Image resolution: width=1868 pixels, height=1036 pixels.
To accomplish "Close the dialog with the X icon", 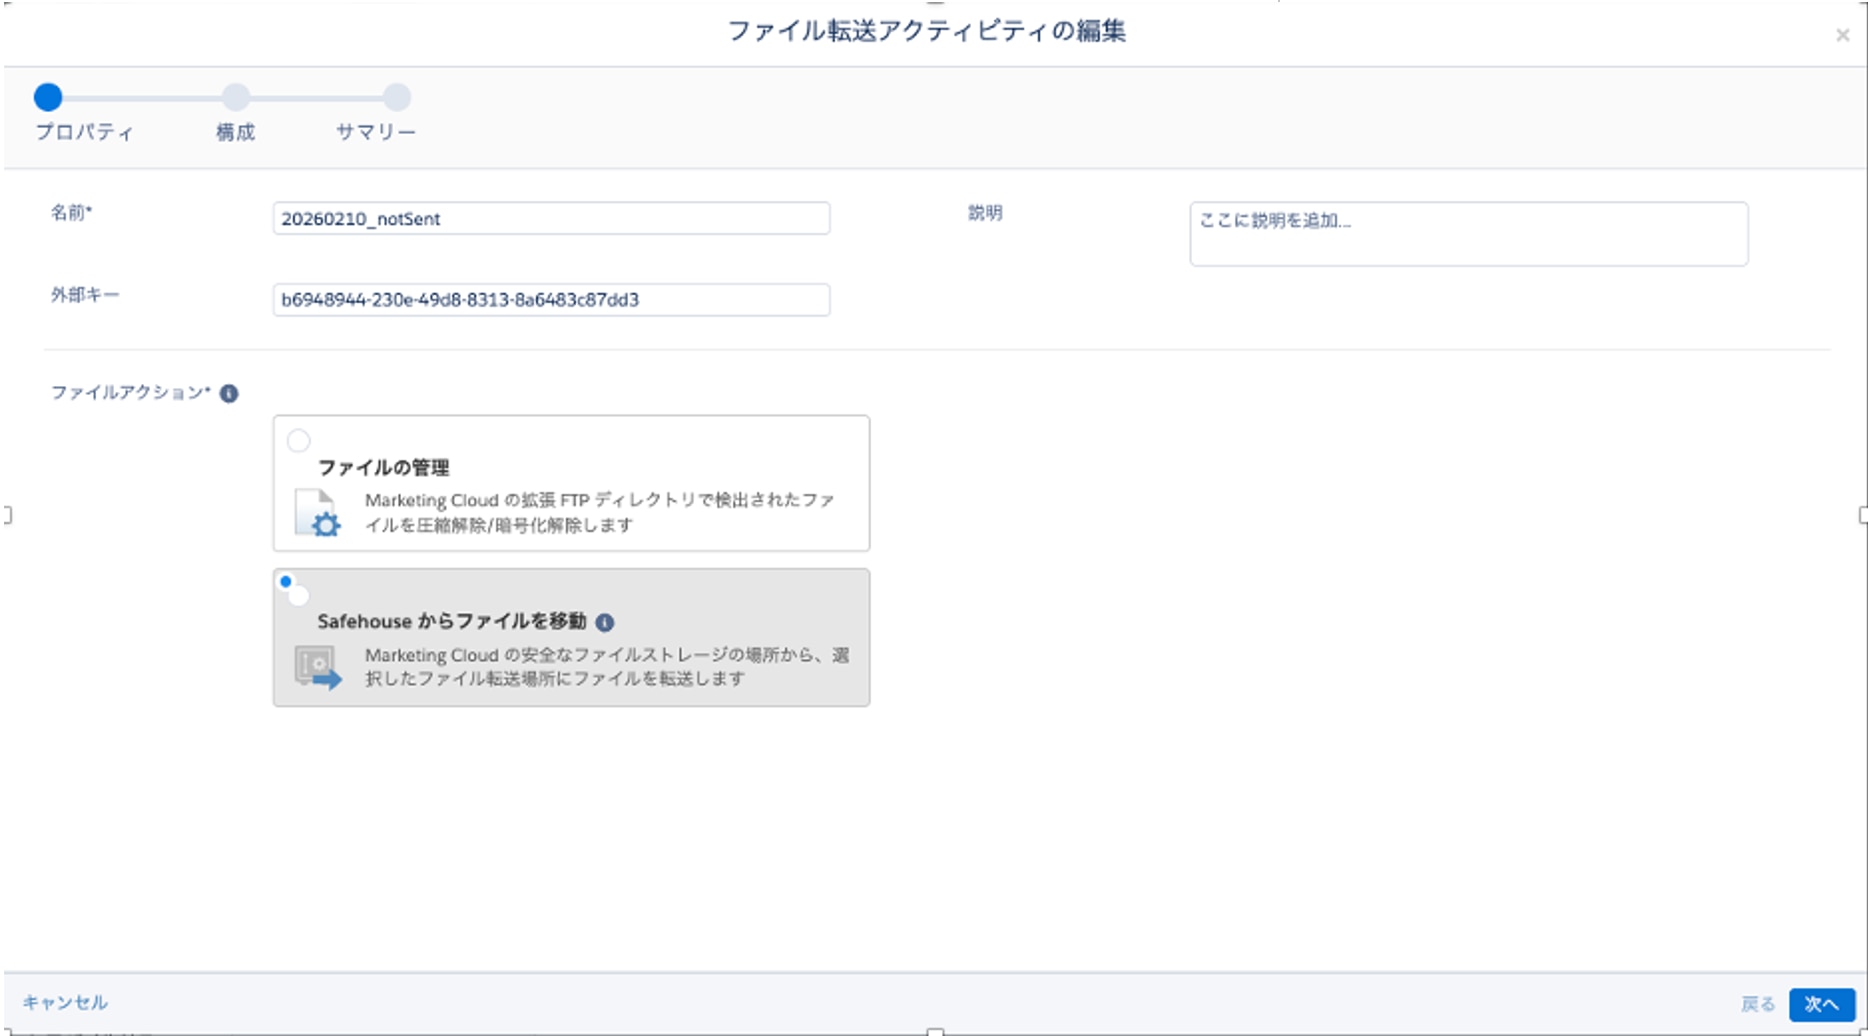I will pyautogui.click(x=1842, y=35).
